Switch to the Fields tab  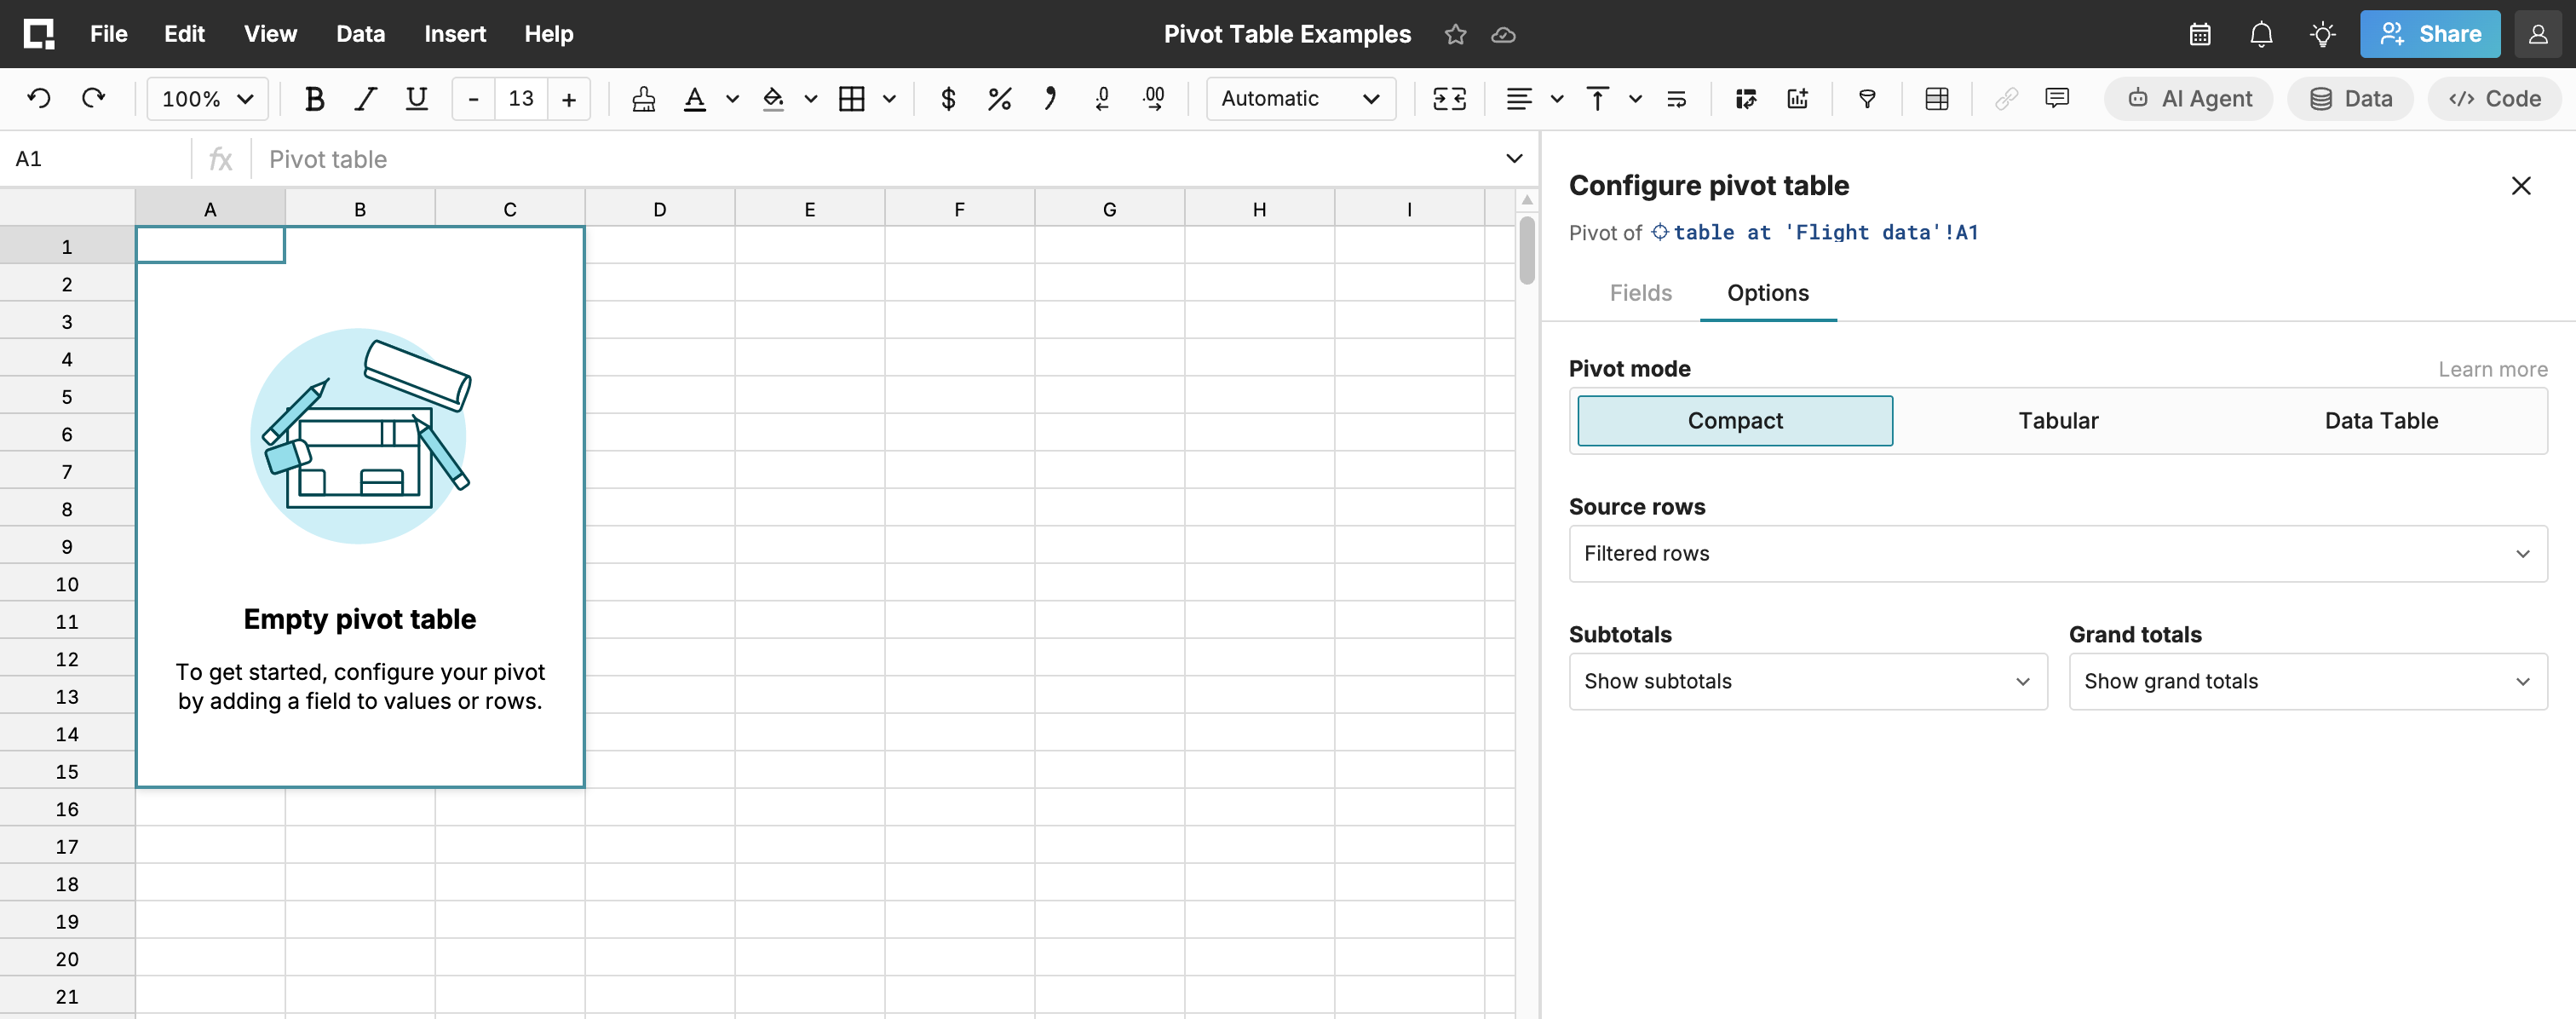point(1641,293)
